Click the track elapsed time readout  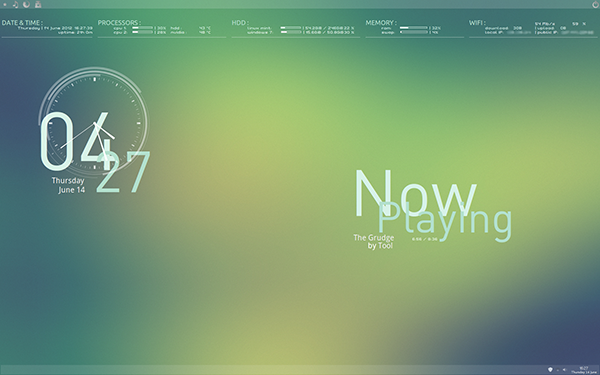[425, 239]
